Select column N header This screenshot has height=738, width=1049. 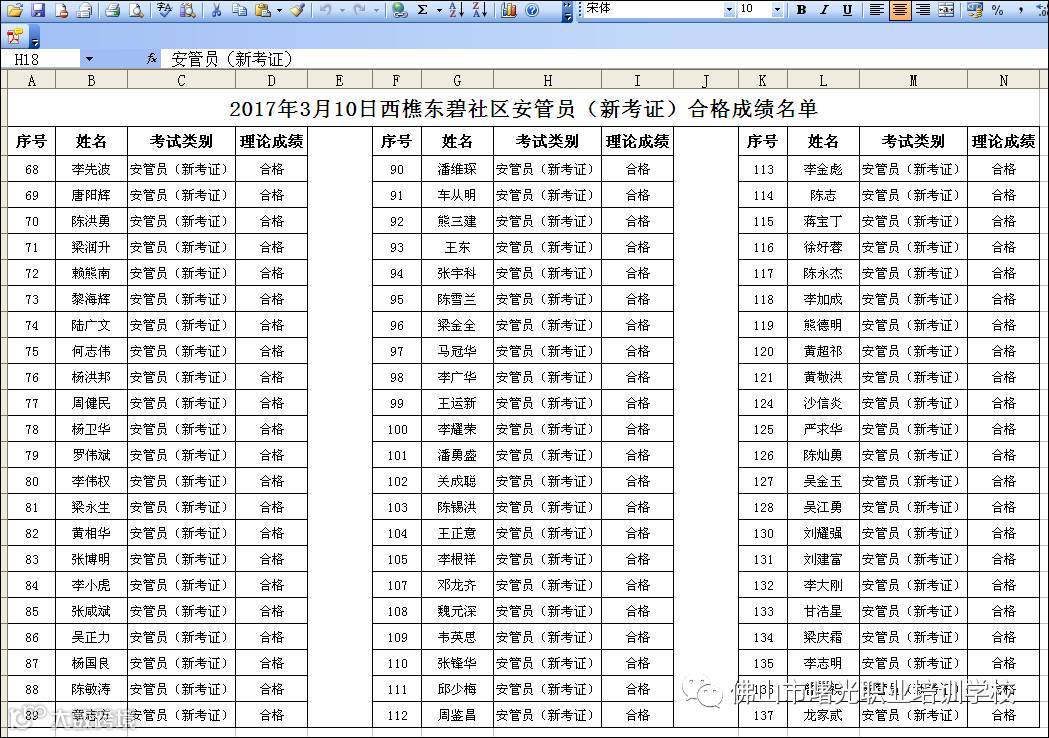tap(1004, 80)
